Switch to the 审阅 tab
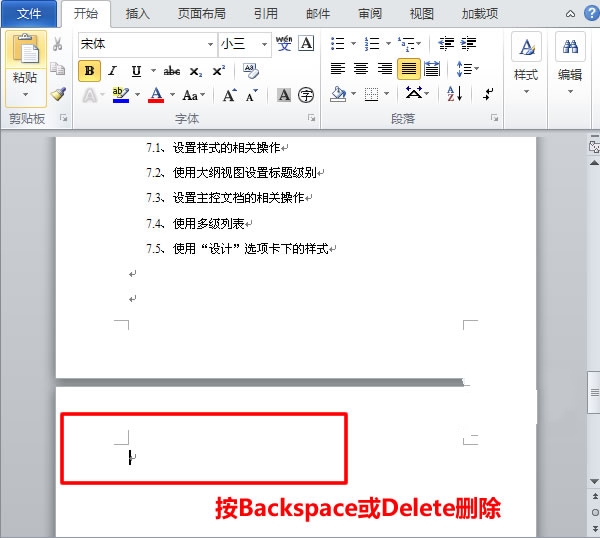 [370, 14]
